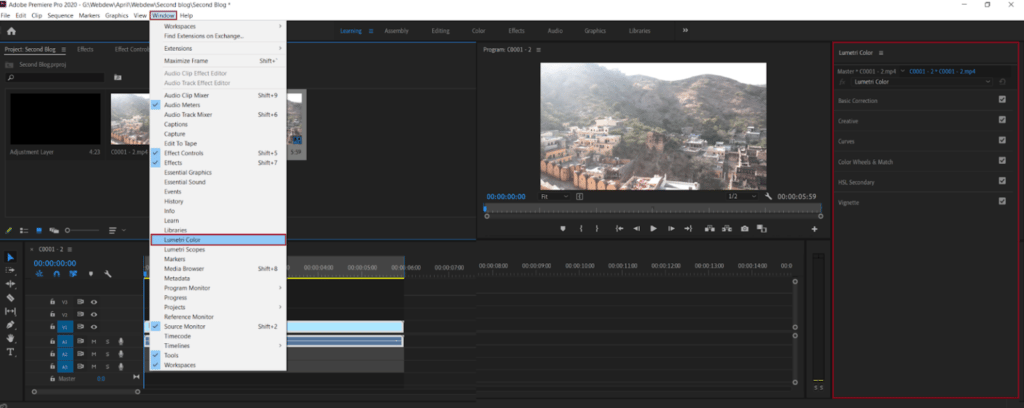Pick the Type tool

[11, 352]
